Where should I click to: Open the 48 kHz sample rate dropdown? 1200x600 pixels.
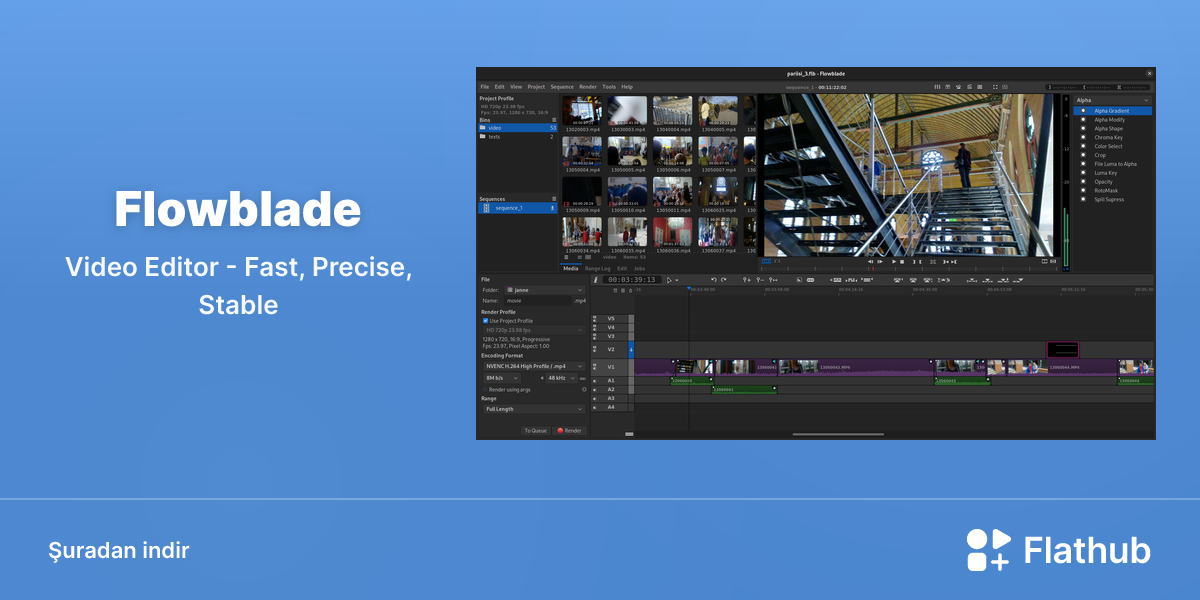(x=561, y=378)
